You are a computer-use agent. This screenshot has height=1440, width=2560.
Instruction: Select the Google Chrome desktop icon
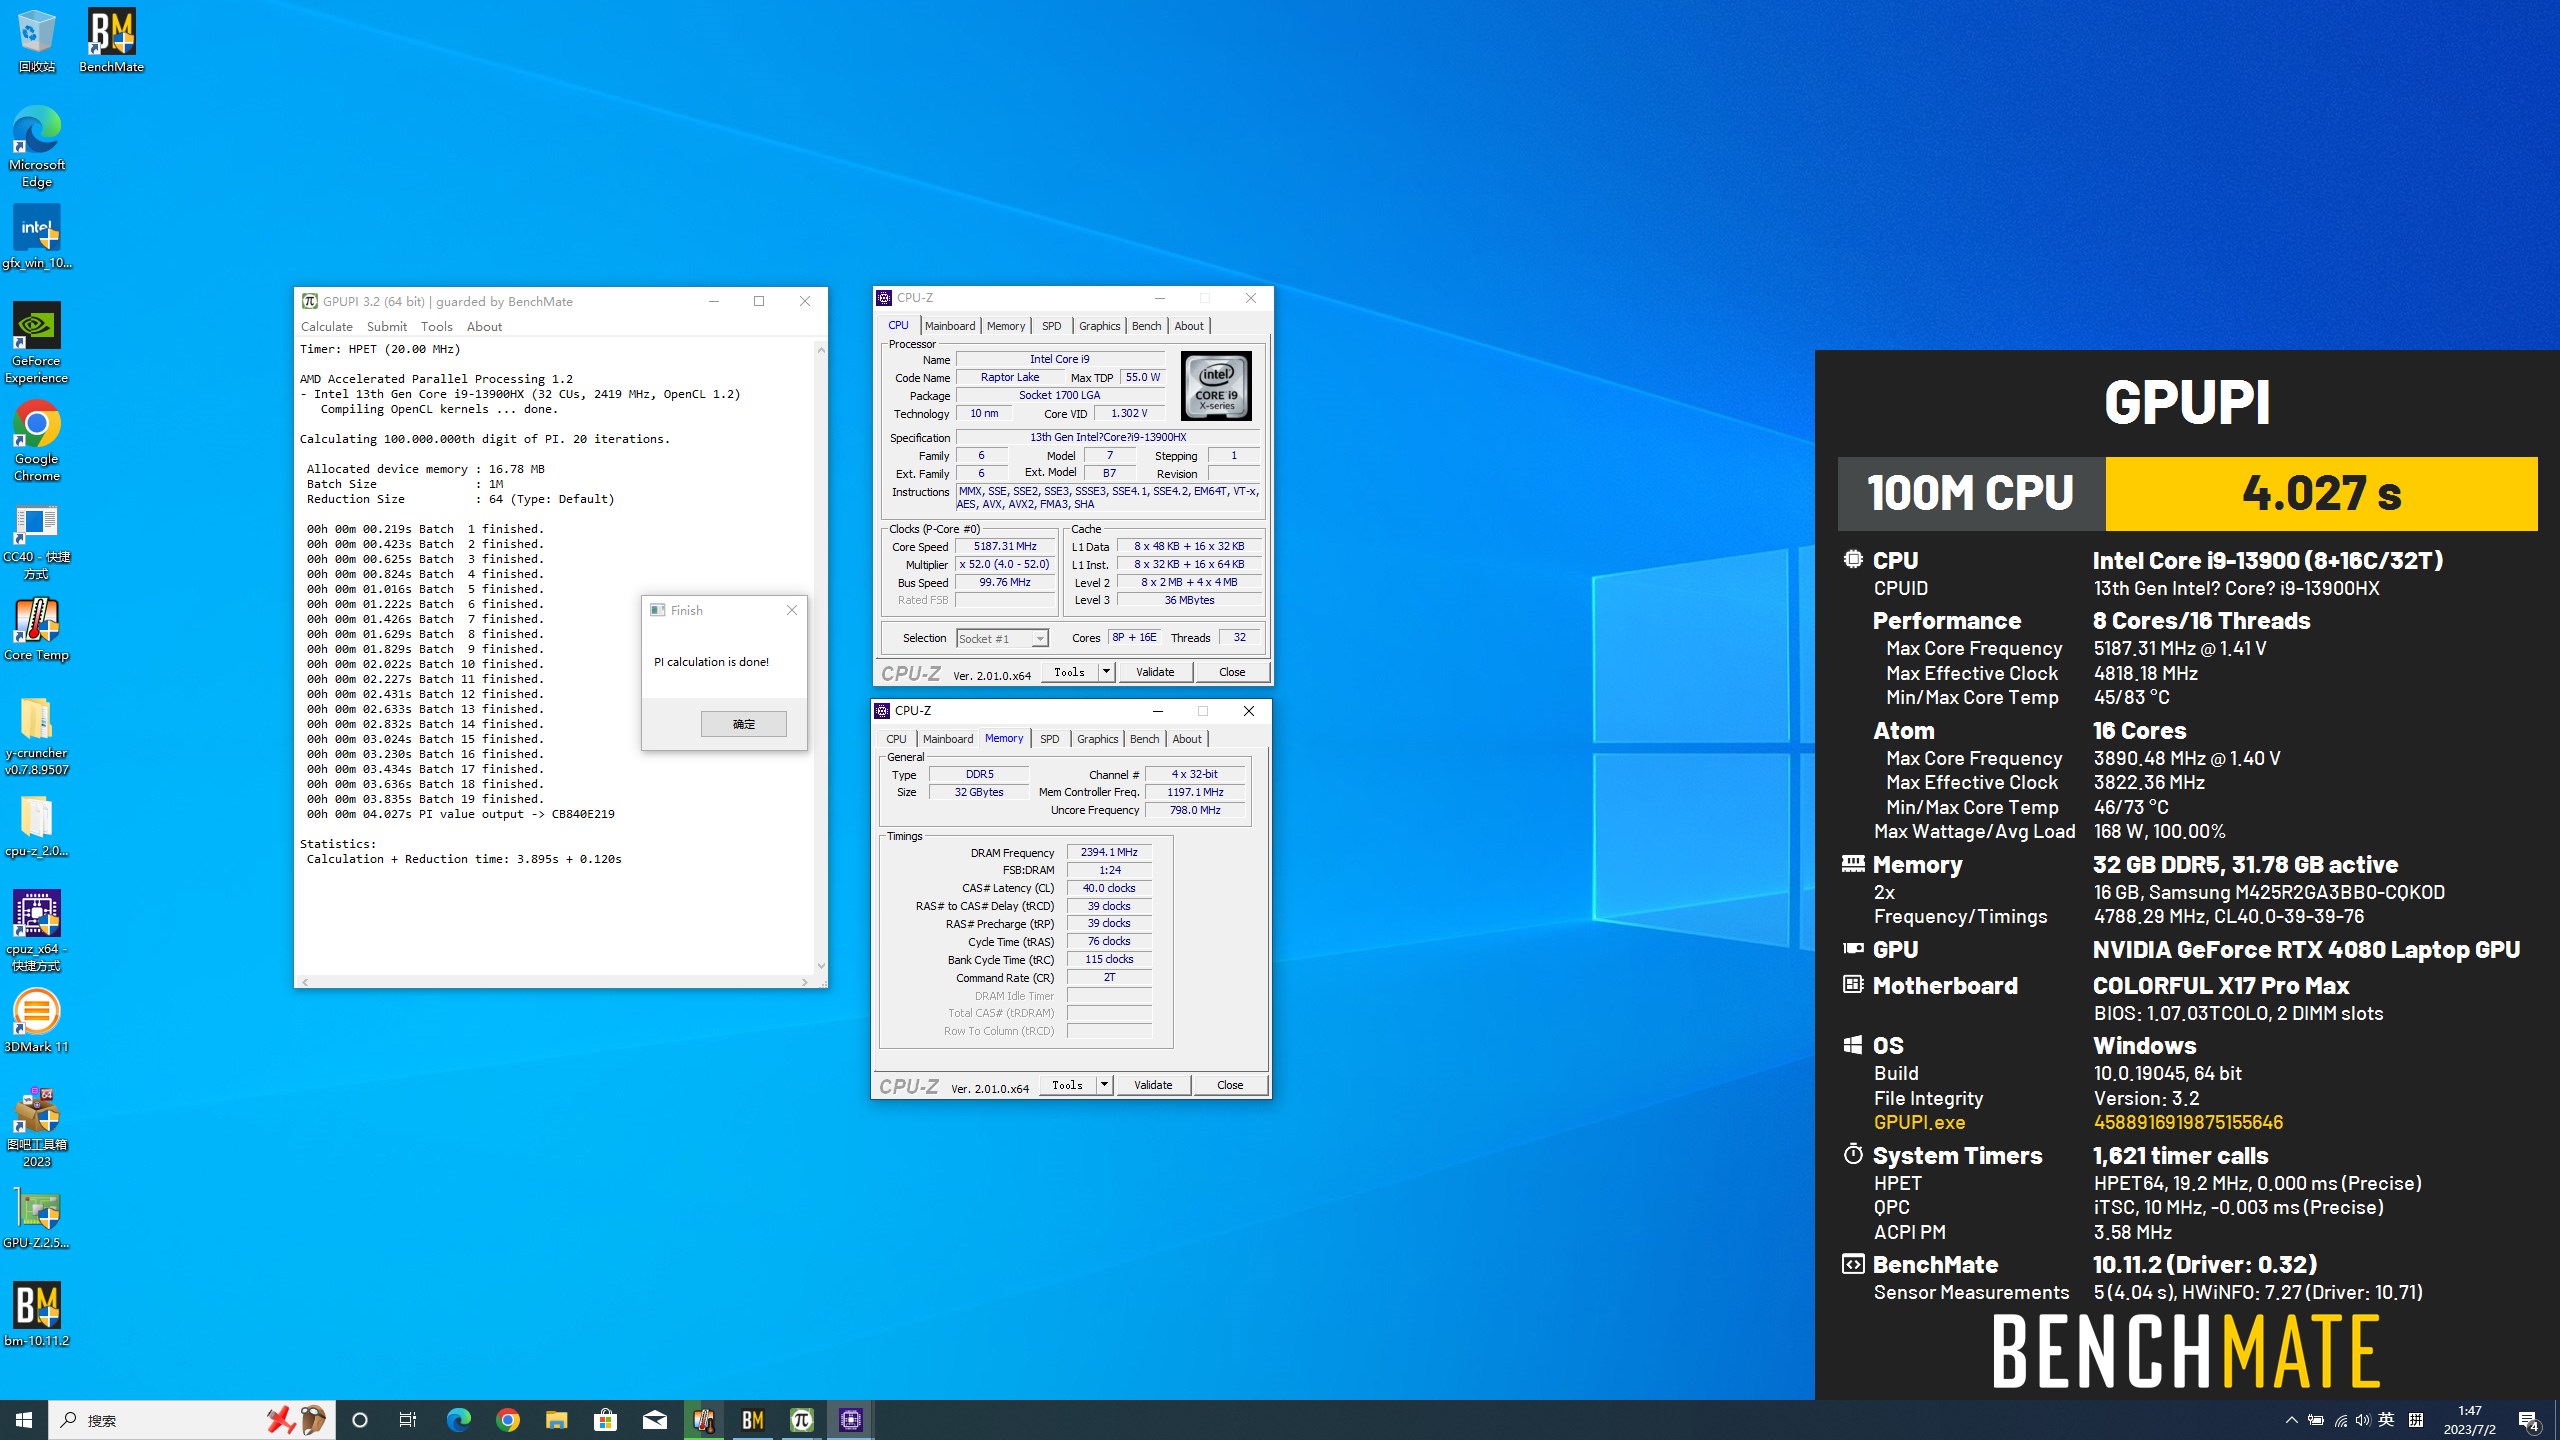coord(36,441)
